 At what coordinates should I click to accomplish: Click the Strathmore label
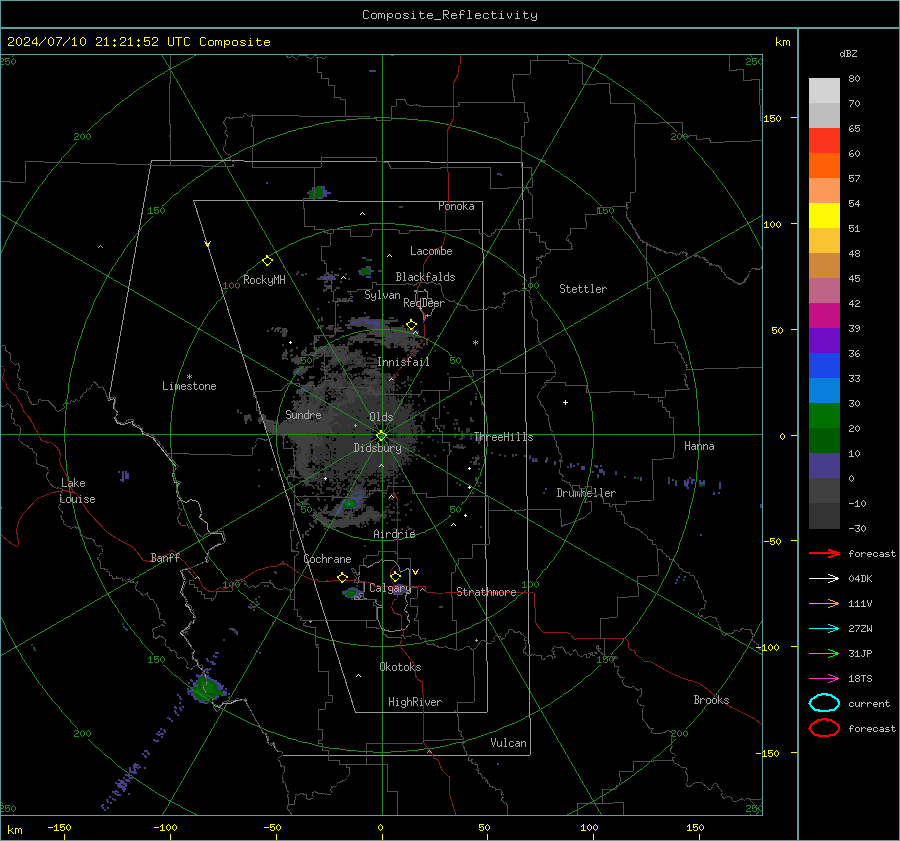(x=486, y=592)
